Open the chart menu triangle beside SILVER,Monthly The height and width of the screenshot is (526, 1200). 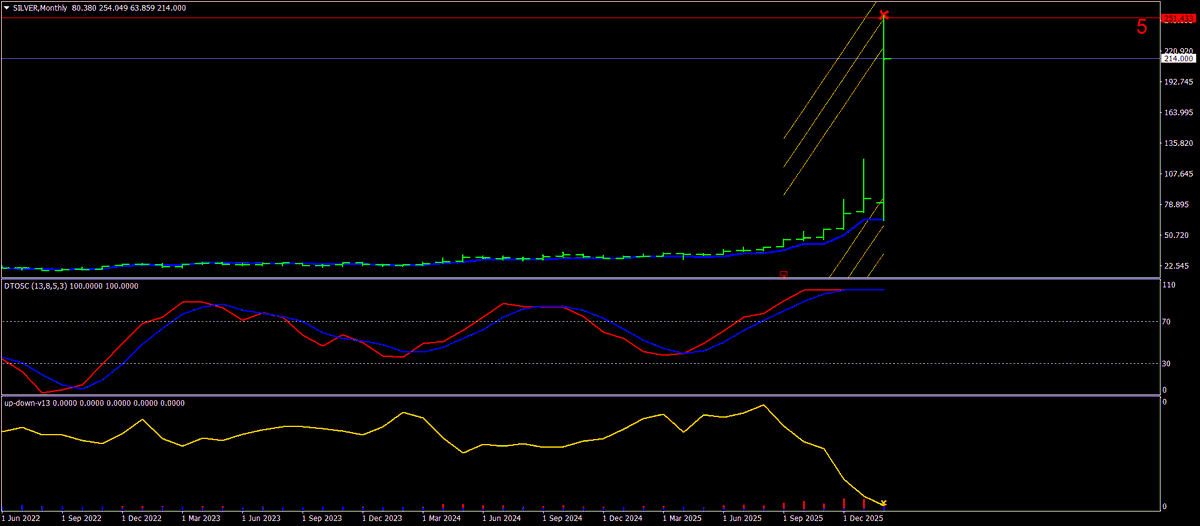point(7,8)
